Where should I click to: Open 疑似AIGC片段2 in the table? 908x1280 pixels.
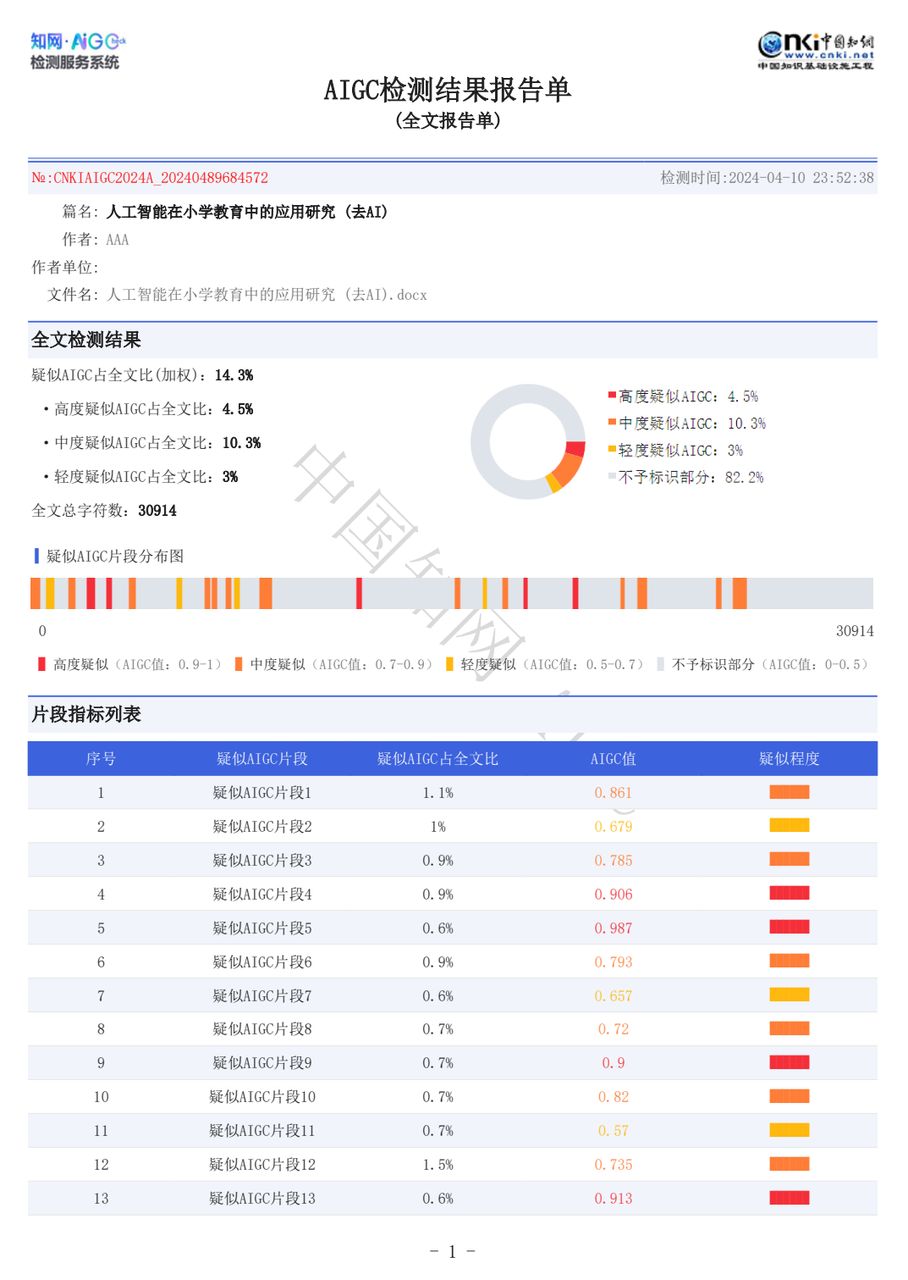[x=262, y=827]
